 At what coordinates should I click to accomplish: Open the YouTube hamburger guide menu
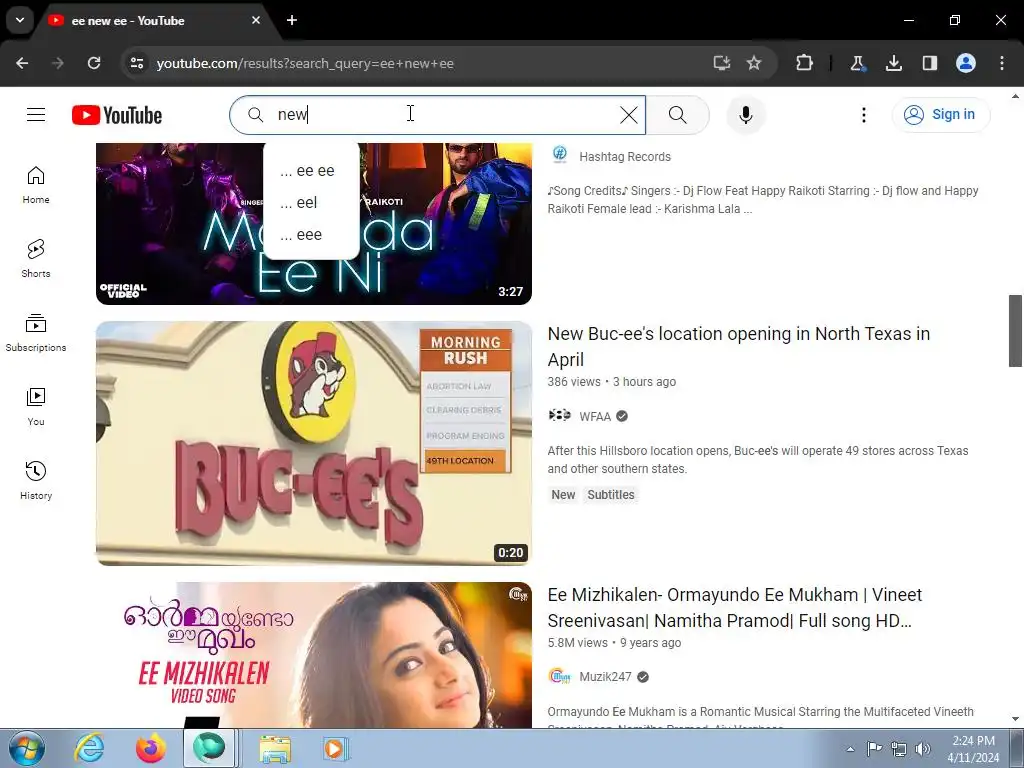coord(36,115)
